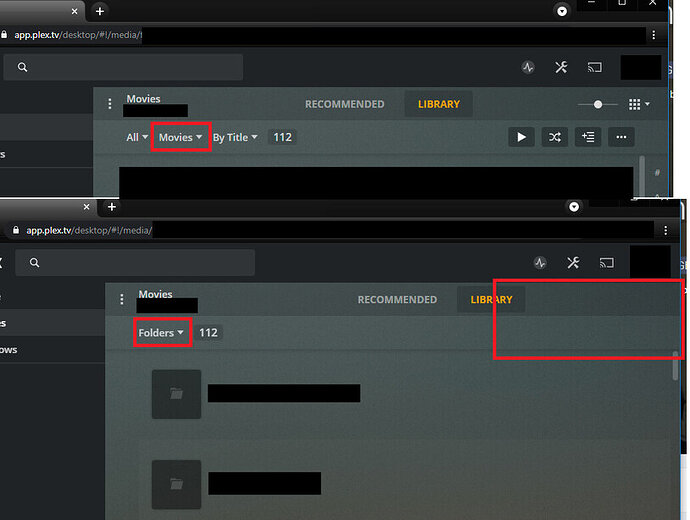Image resolution: width=690 pixels, height=520 pixels.
Task: Open the three-dot more actions button
Action: click(x=621, y=137)
